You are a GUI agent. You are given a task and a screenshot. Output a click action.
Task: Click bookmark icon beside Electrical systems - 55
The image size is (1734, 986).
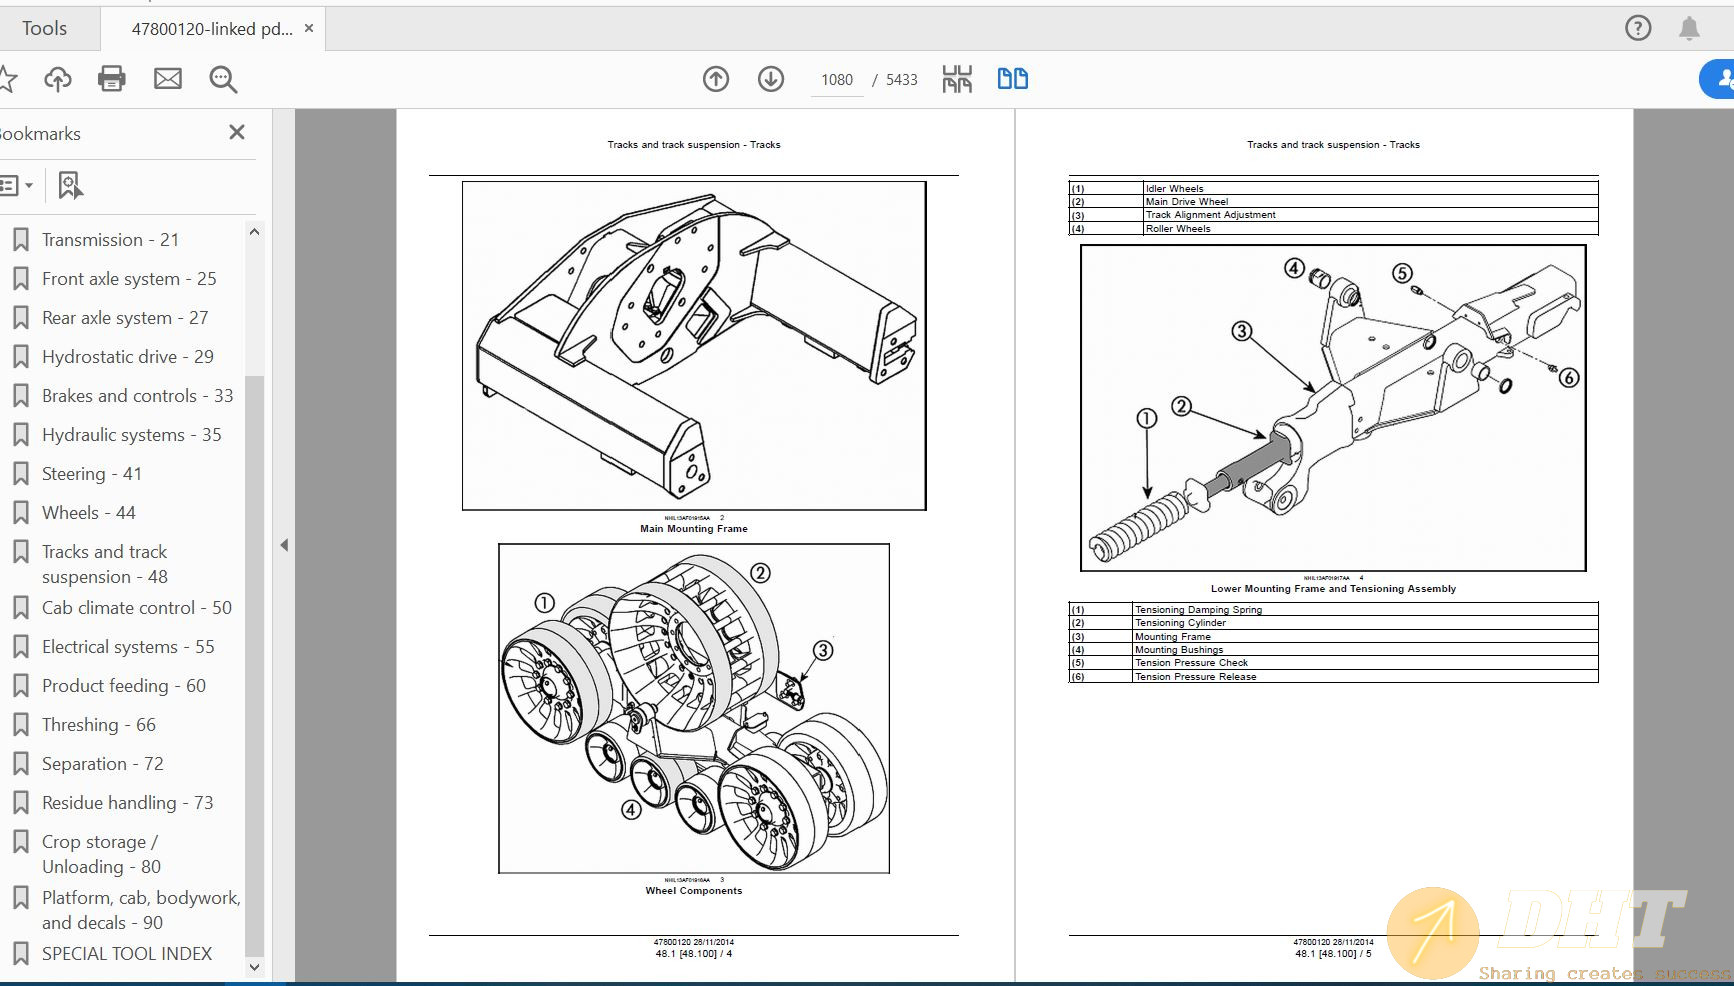20,647
